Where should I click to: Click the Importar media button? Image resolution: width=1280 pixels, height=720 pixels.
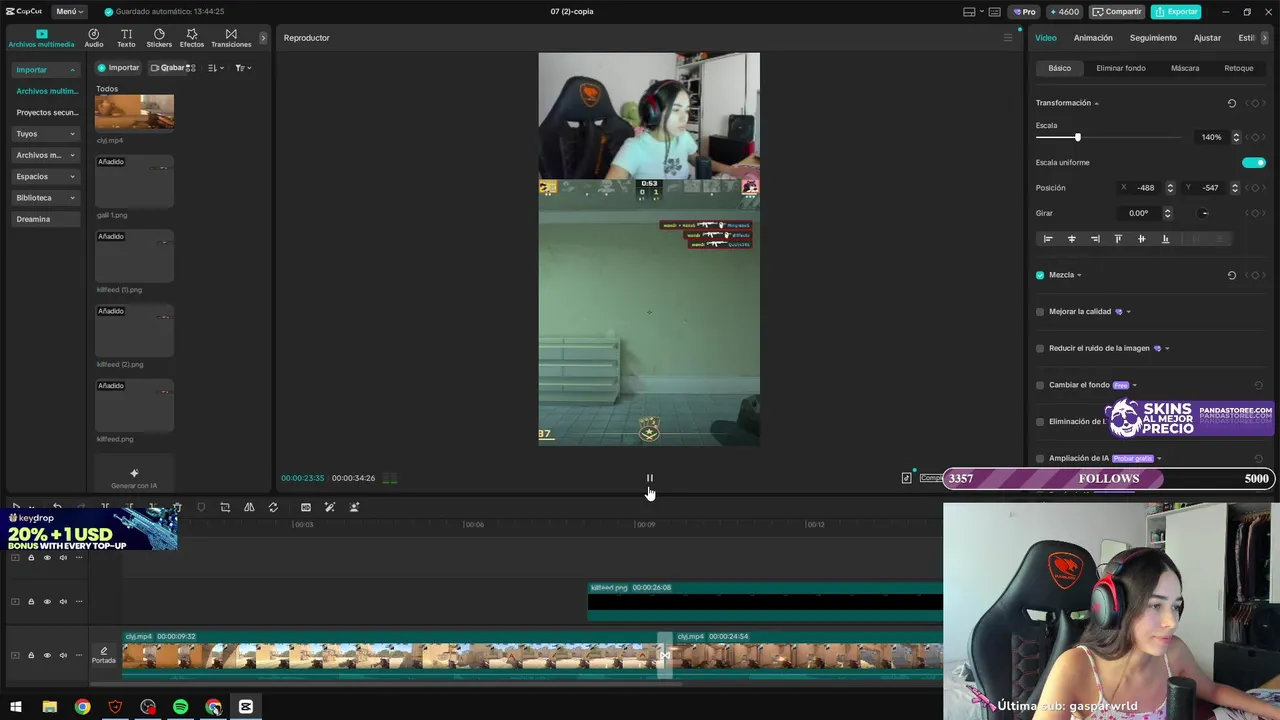118,68
